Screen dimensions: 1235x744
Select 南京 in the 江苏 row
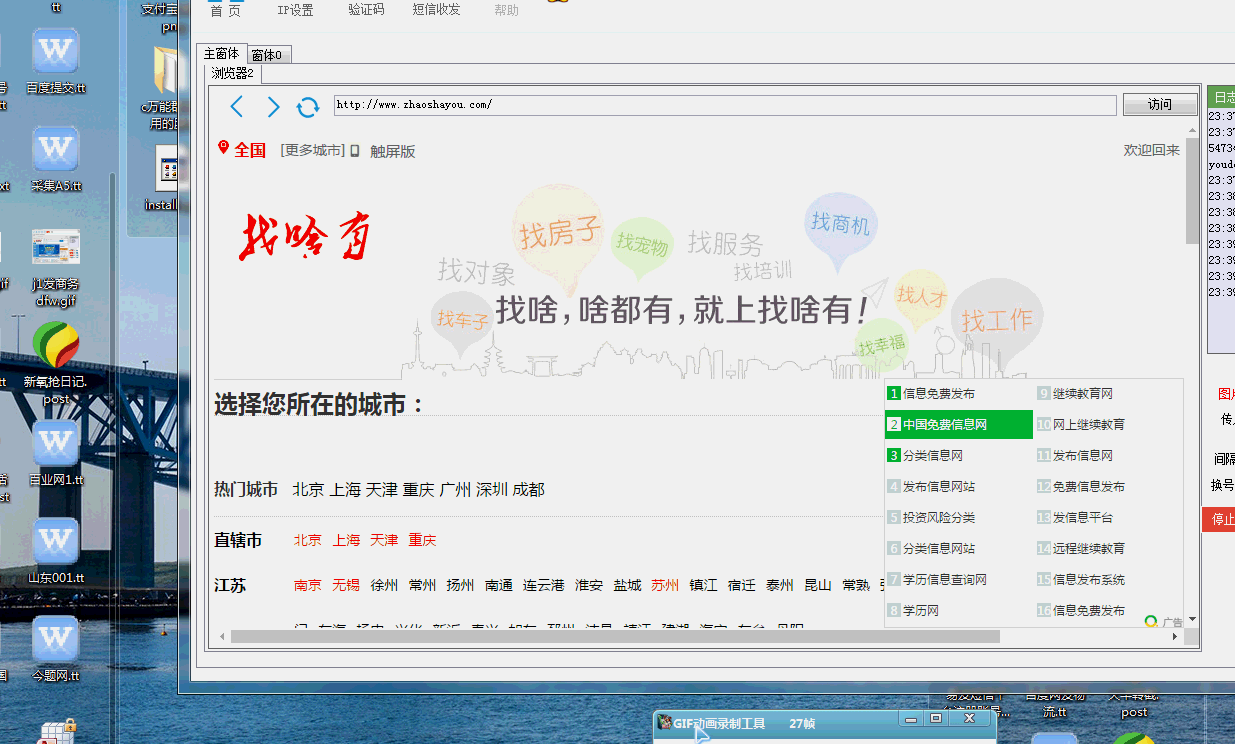308,585
